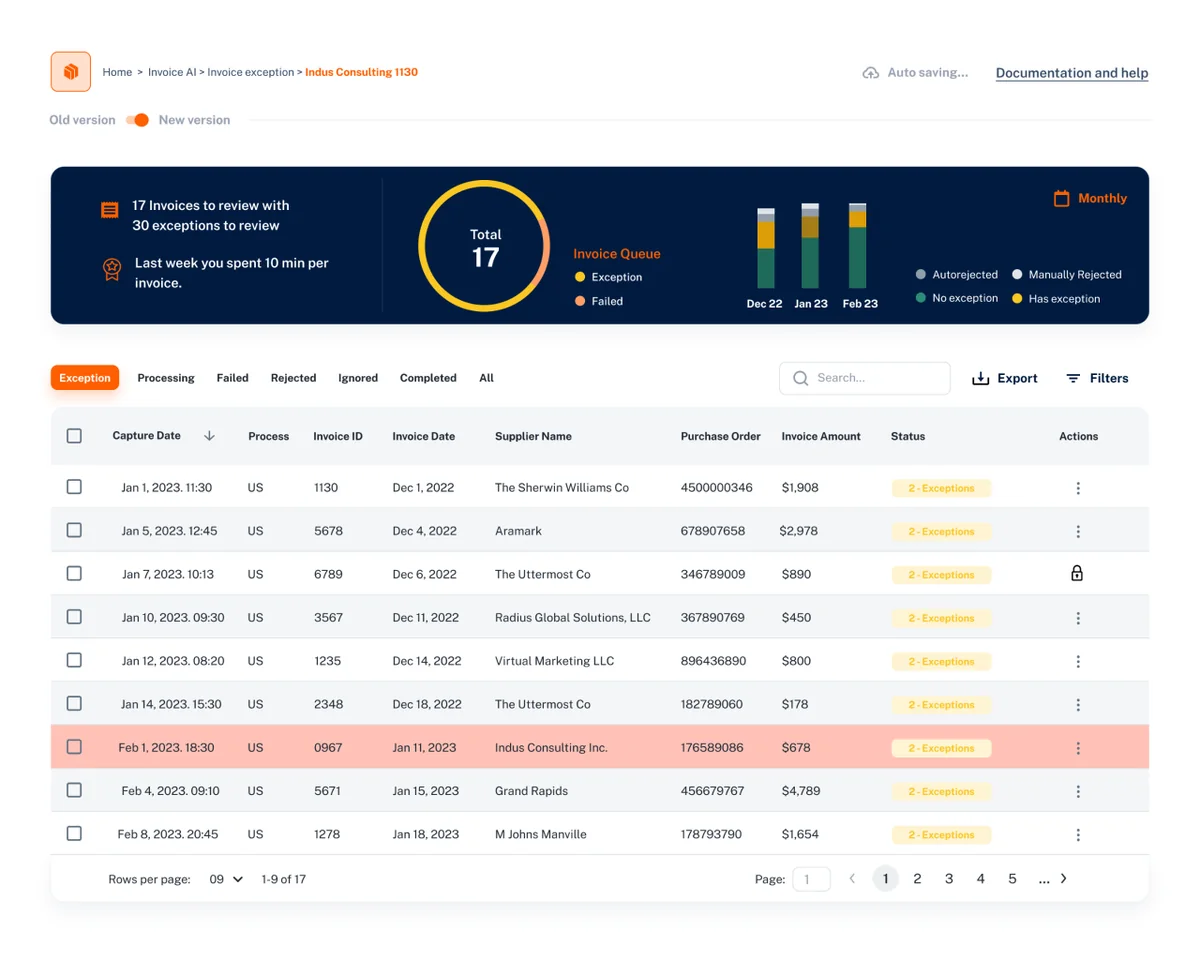Sort by Capture Date arrow
Viewport: 1200px width, 975px height.
click(209, 436)
